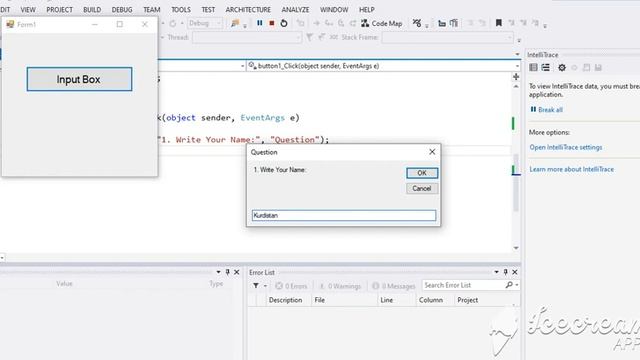This screenshot has width=640, height=360.
Task: Expand the button1_Click member dropdown
Action: coord(383,66)
